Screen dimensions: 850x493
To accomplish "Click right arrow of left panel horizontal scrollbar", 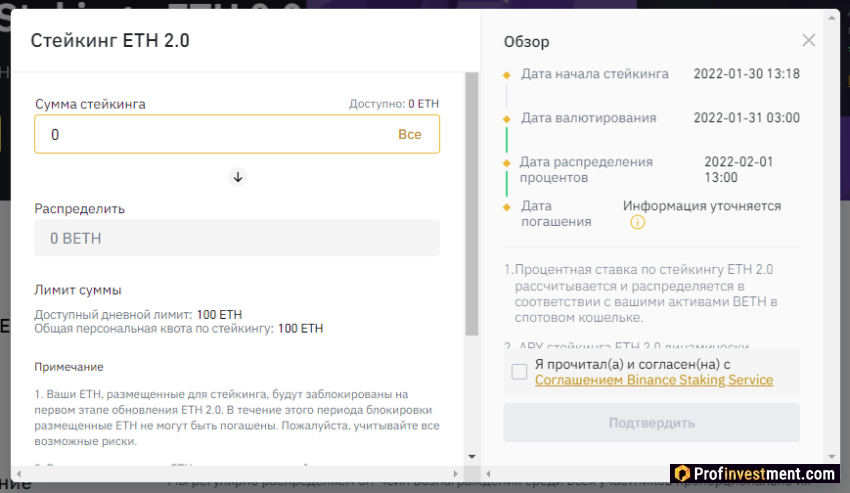I will [x=455, y=473].
